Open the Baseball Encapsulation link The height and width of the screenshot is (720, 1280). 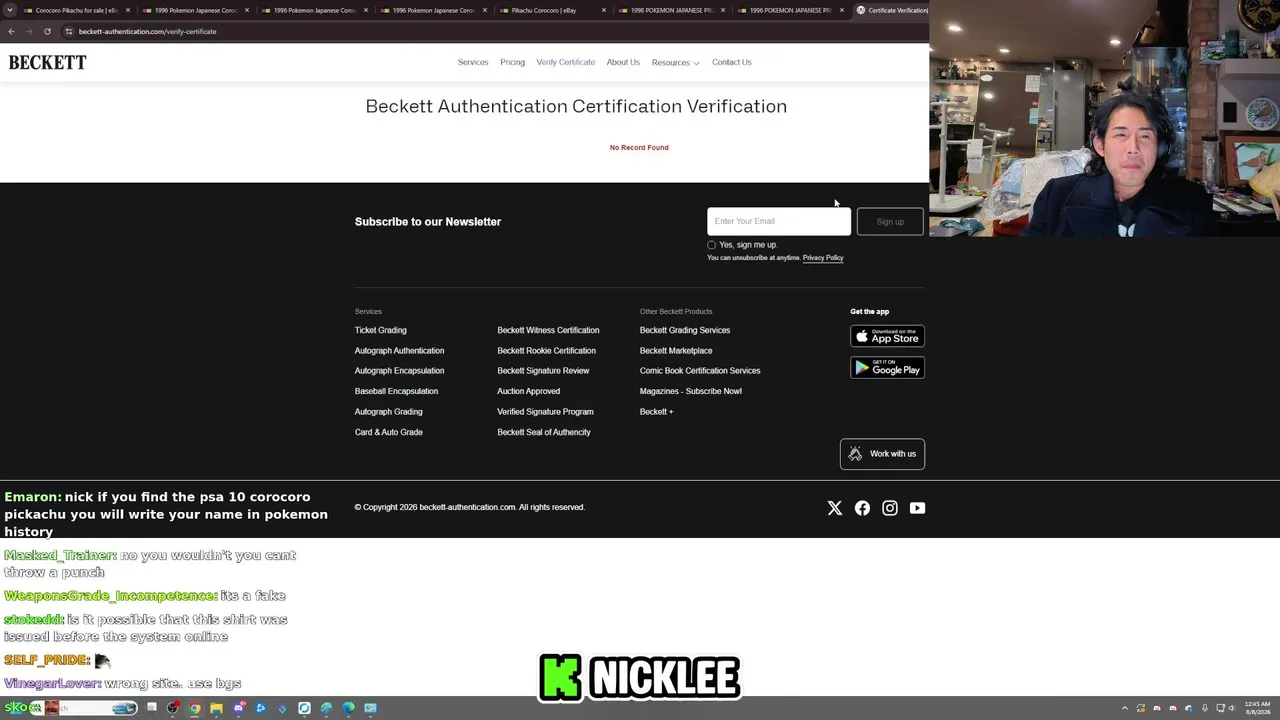[396, 391]
